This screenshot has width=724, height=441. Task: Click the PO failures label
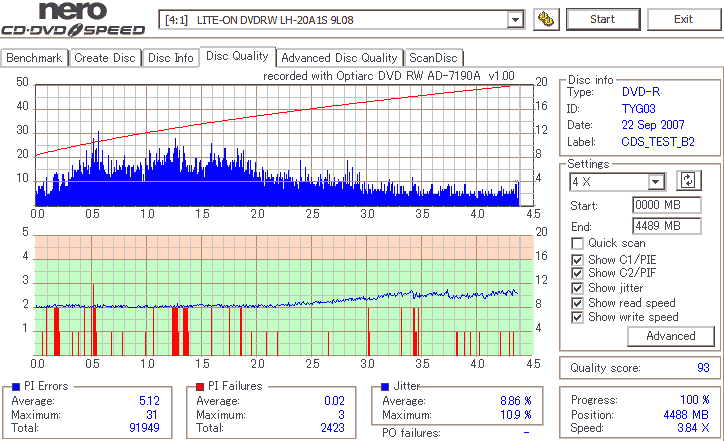[411, 433]
